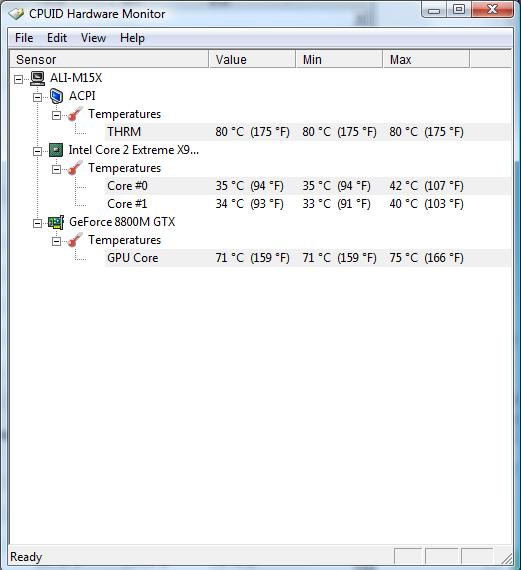Click the ALI-M15X computer icon
521x570 pixels.
pos(37,78)
